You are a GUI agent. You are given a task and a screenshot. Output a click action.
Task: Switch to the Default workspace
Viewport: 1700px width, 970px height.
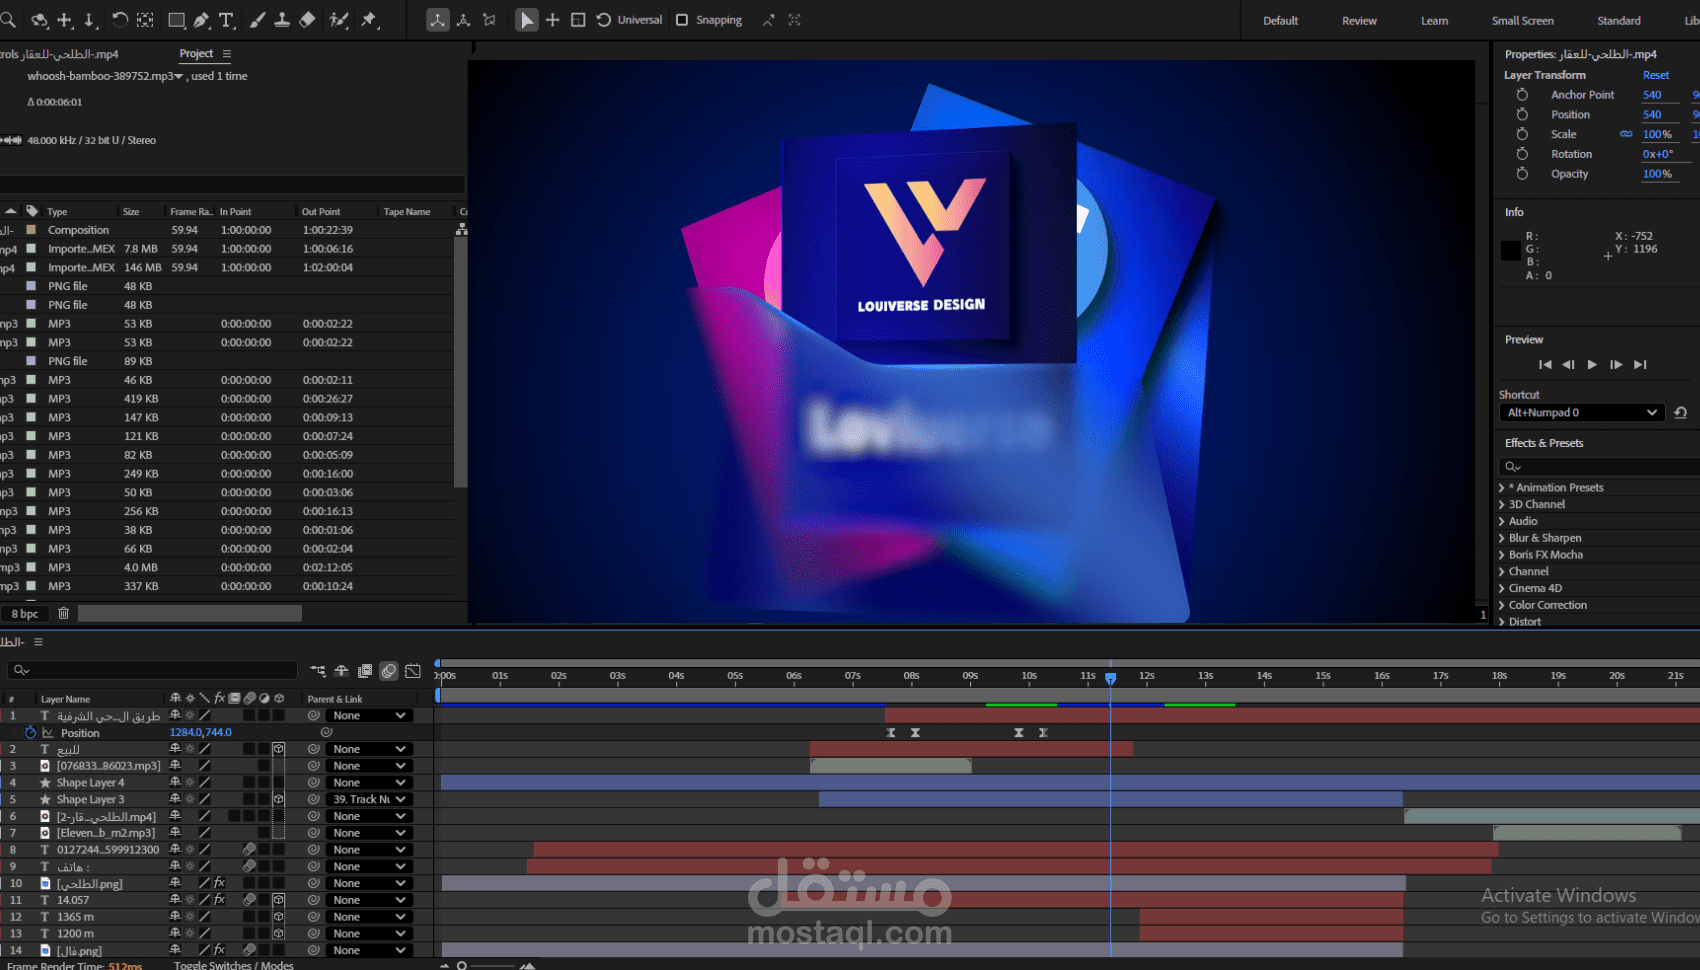(1280, 21)
